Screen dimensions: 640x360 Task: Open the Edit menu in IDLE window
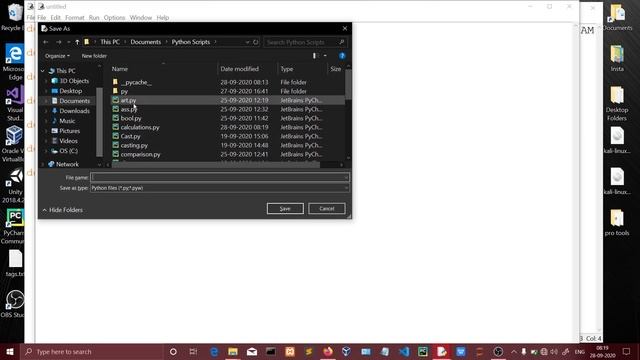click(x=56, y=18)
